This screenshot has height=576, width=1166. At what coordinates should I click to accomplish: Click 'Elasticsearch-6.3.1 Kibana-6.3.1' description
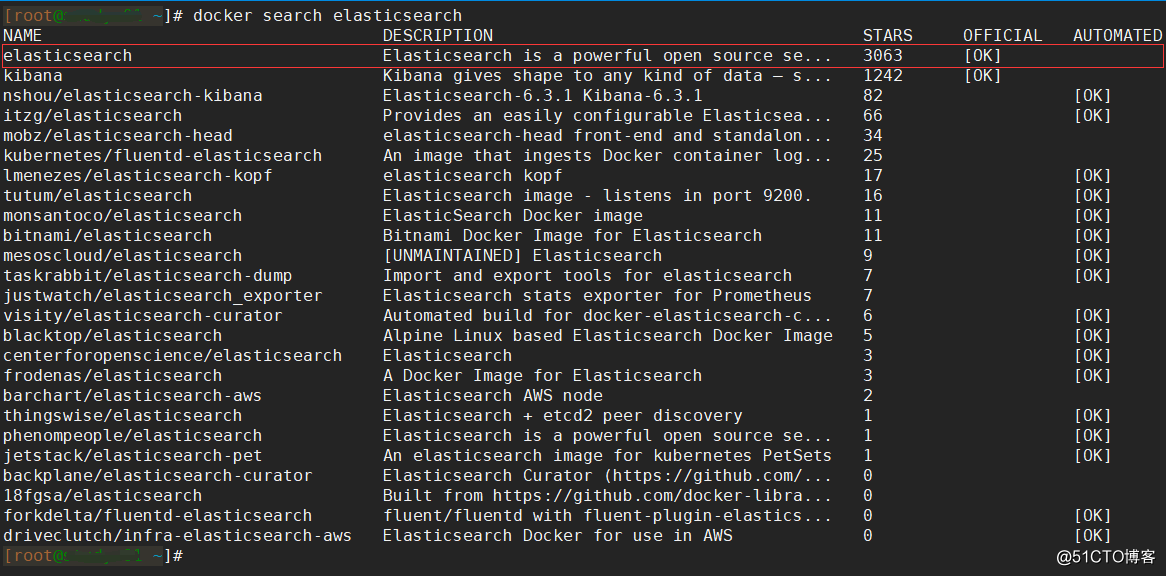click(543, 95)
